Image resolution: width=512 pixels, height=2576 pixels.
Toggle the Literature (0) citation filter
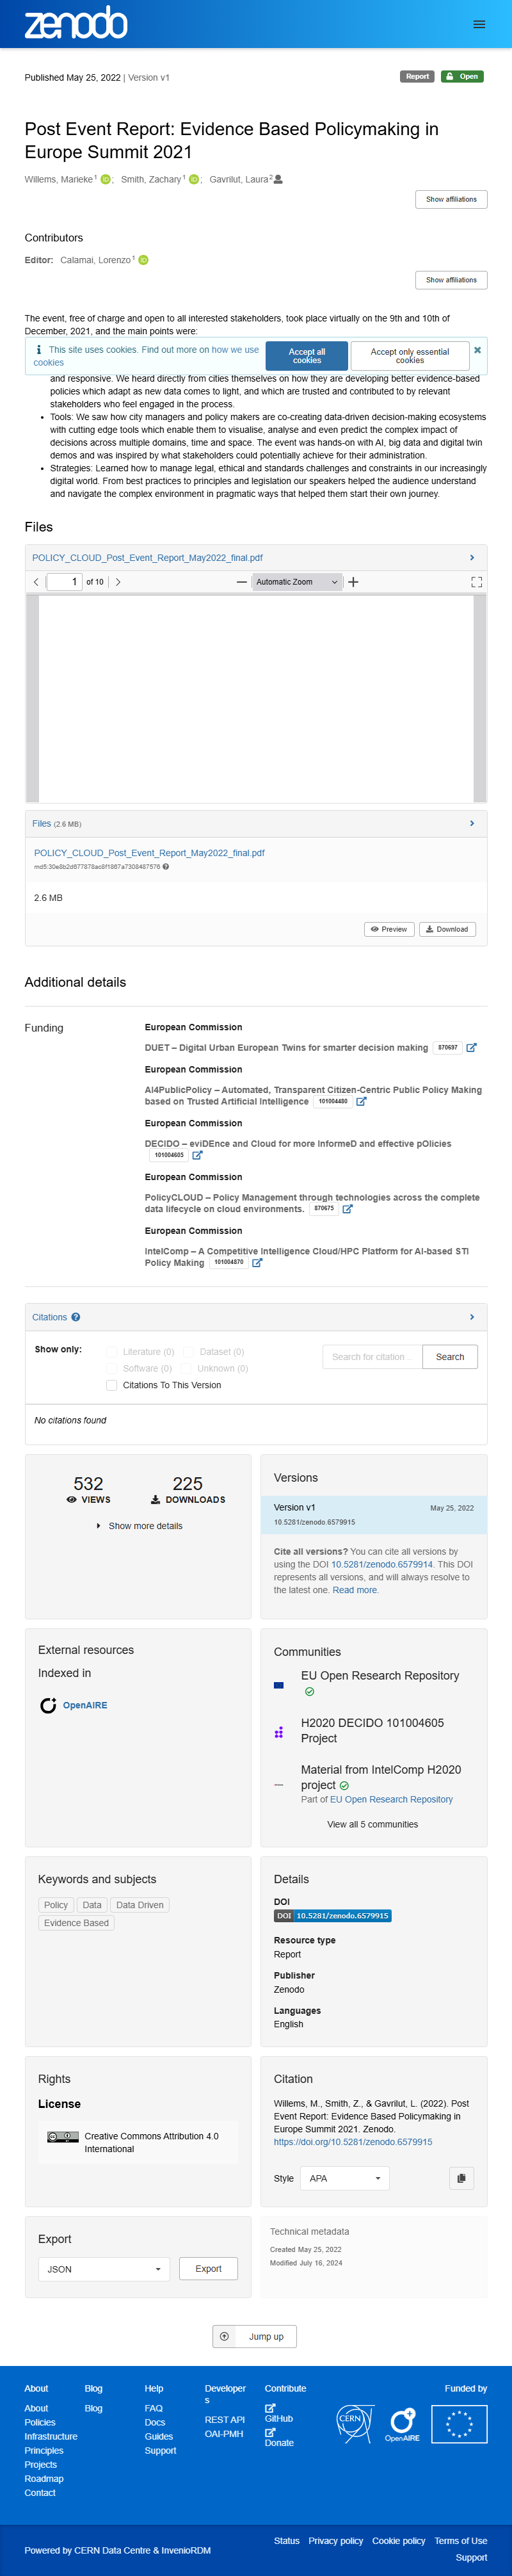coord(112,1352)
